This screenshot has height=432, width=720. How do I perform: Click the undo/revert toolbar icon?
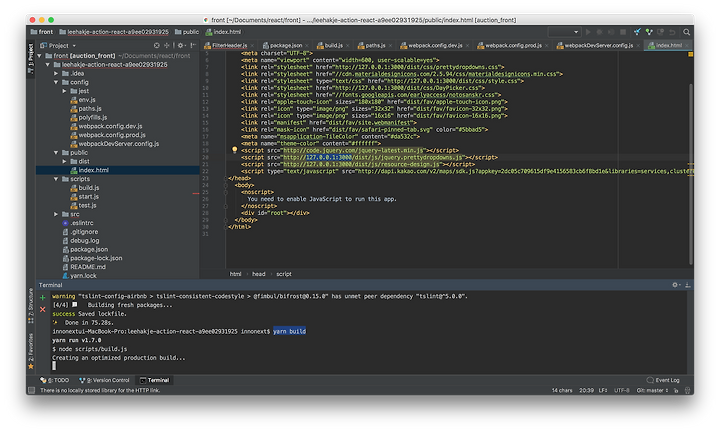point(672,32)
